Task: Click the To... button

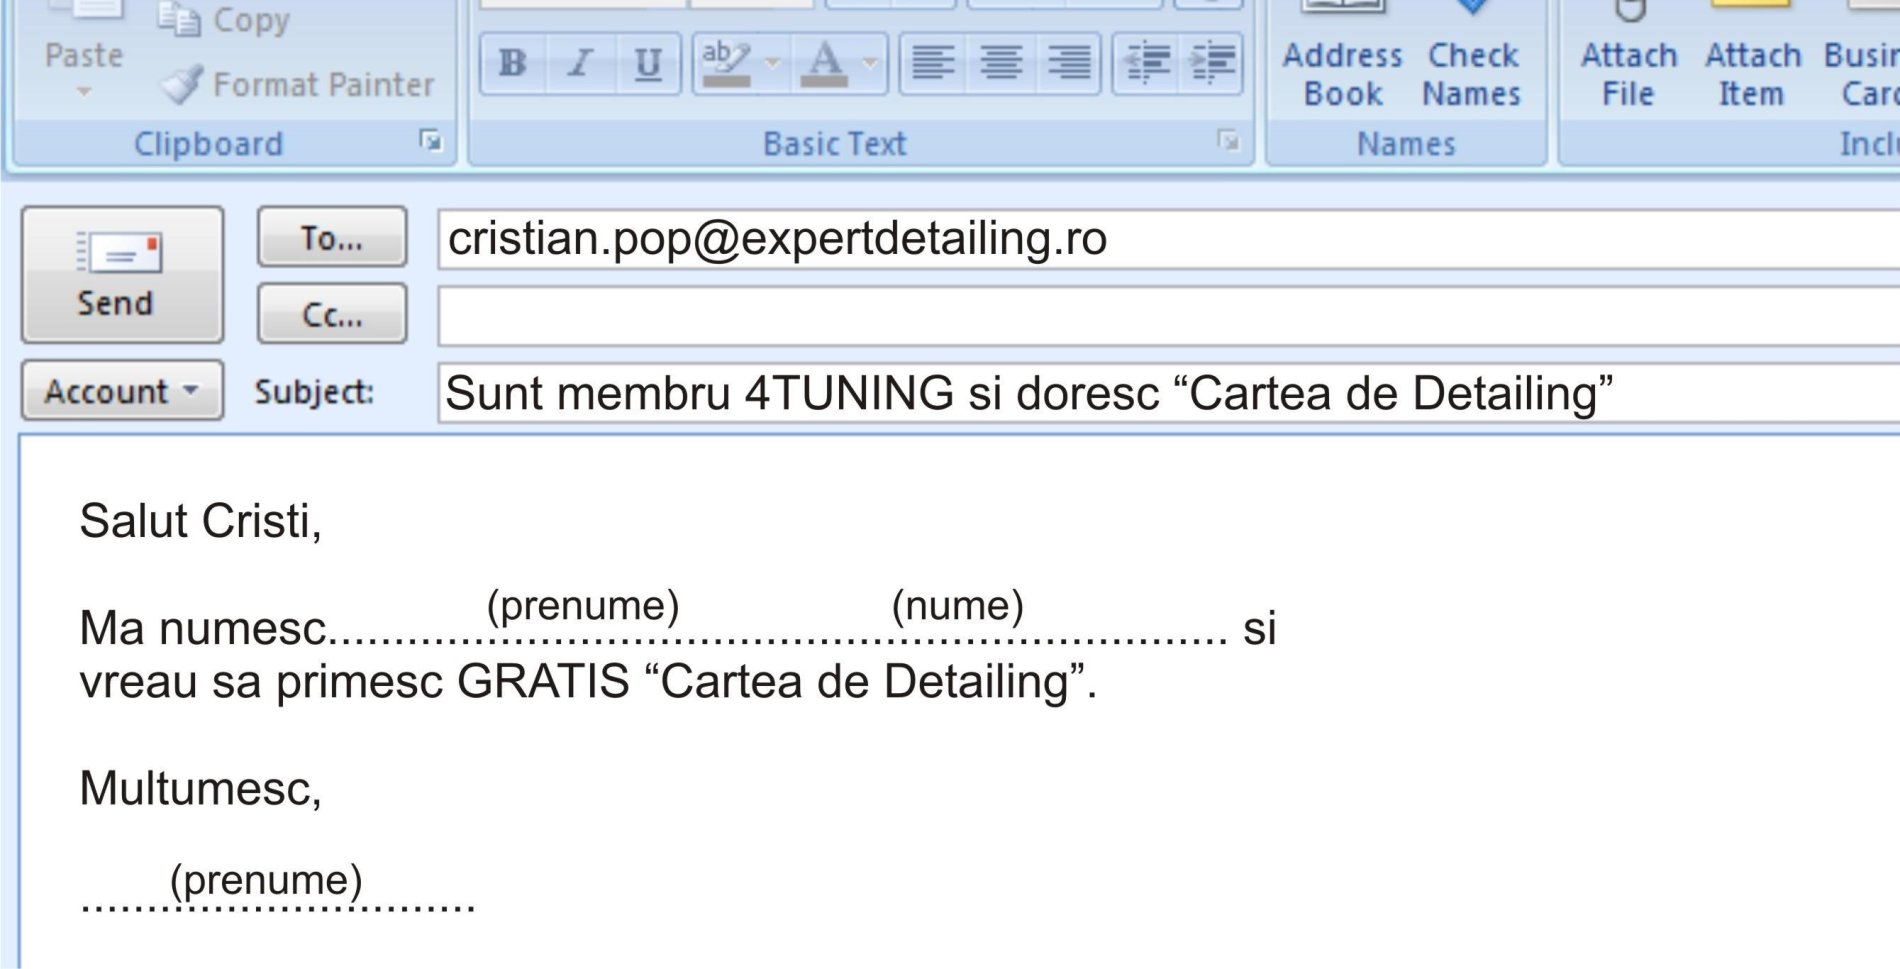Action: [x=332, y=237]
